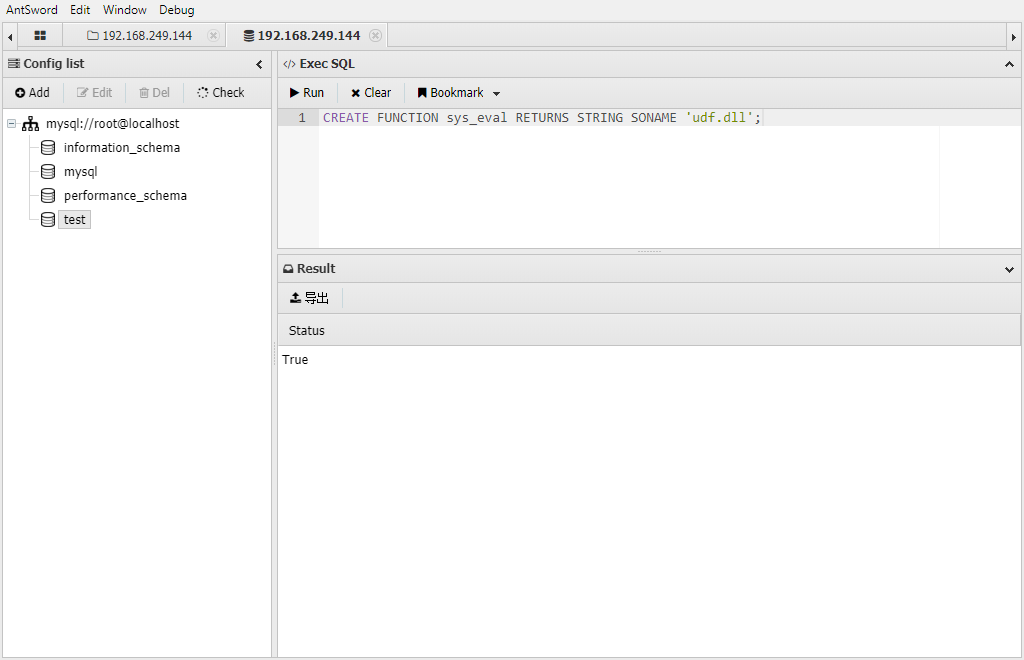The width and height of the screenshot is (1024, 660).
Task: Click the export (导出) button
Action: point(309,298)
